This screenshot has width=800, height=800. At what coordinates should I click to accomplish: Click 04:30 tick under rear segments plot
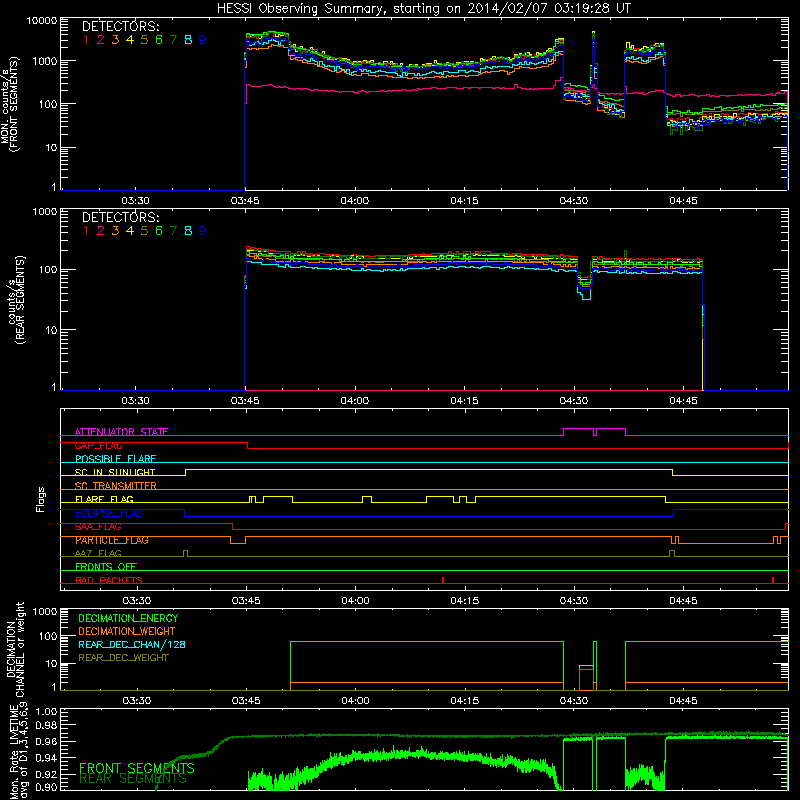573,401
